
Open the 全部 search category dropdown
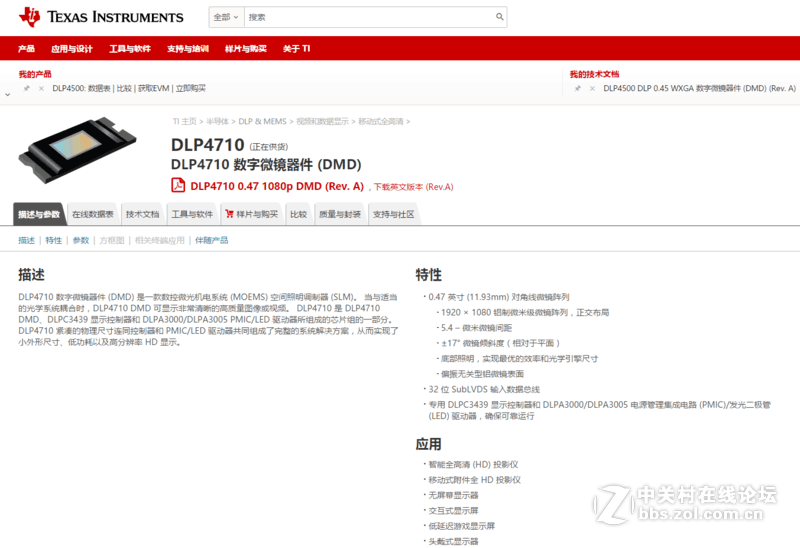click(x=225, y=17)
